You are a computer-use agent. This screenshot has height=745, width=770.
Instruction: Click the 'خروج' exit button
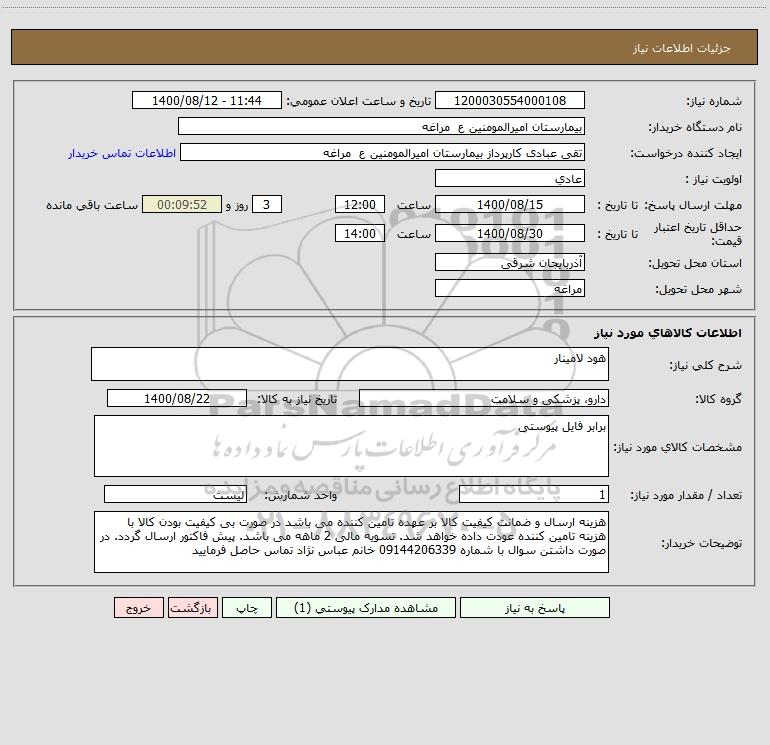138,607
